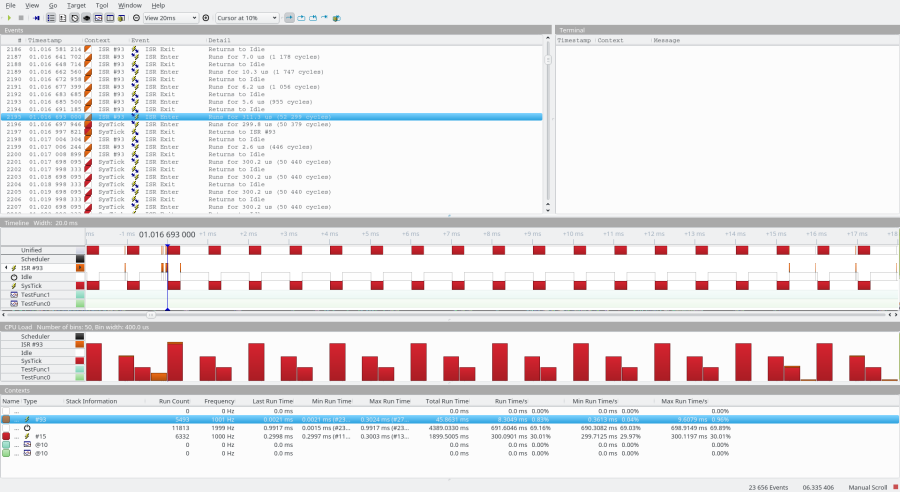Click the red swatch of context #15
This screenshot has height=492, width=900.
point(6,436)
